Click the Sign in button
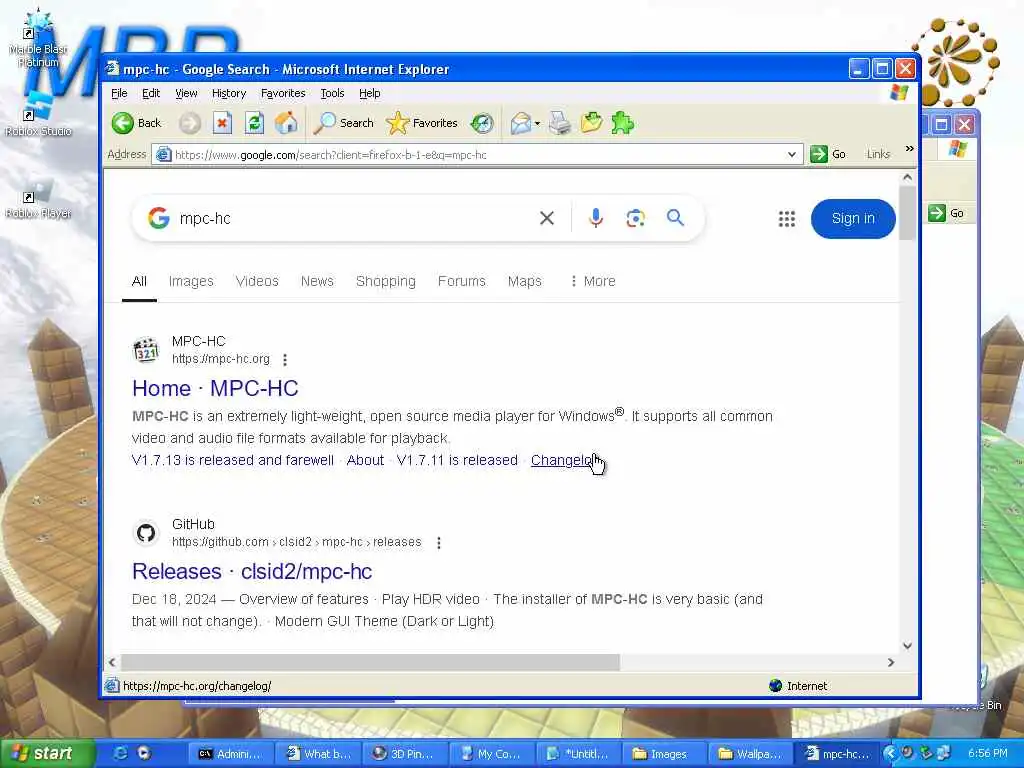The width and height of the screenshot is (1024, 768). point(853,219)
